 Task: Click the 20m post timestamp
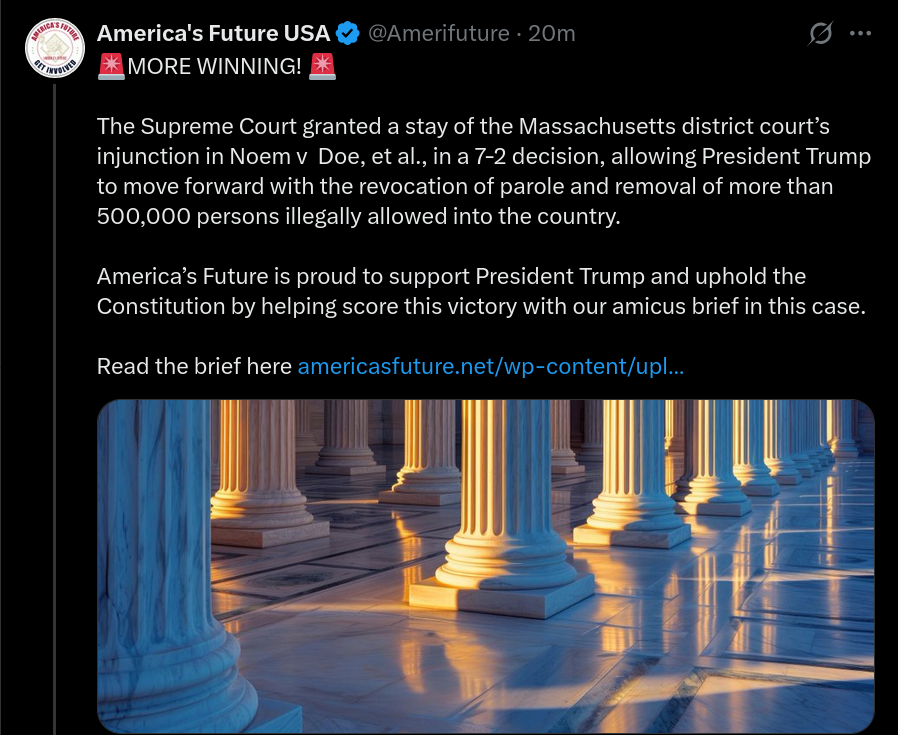[x=552, y=33]
